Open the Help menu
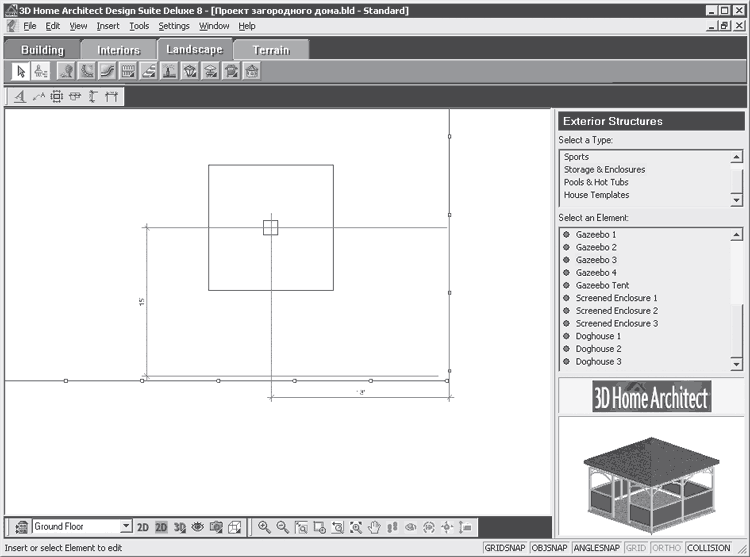 tap(247, 26)
